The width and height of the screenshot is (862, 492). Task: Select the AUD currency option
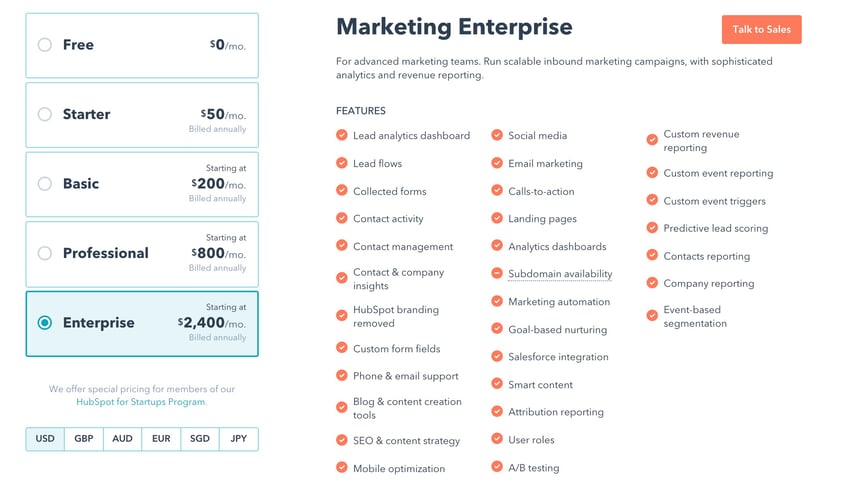pyautogui.click(x=123, y=439)
